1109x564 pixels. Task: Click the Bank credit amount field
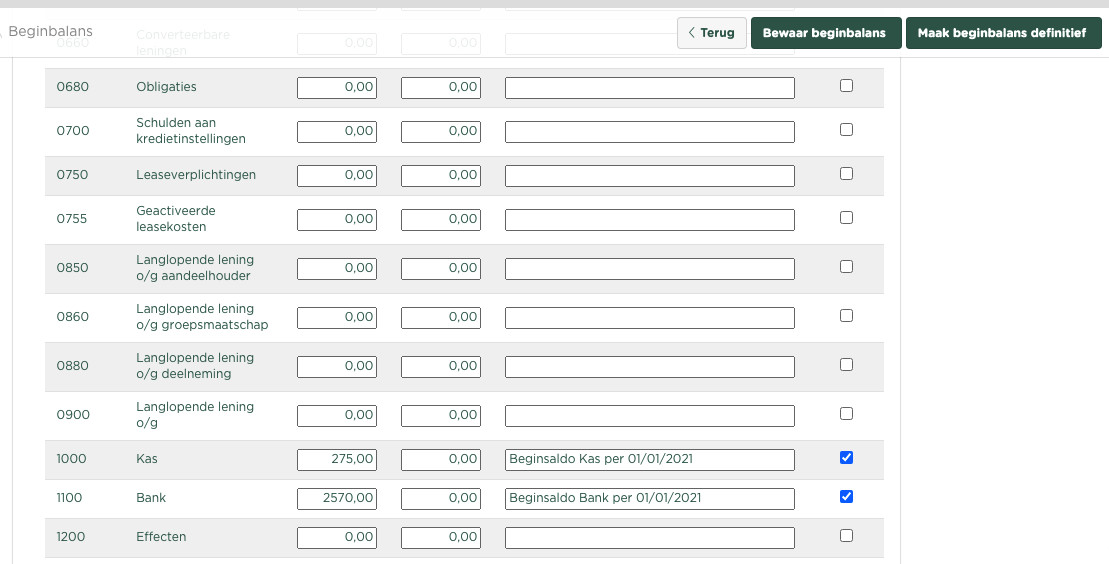(441, 498)
